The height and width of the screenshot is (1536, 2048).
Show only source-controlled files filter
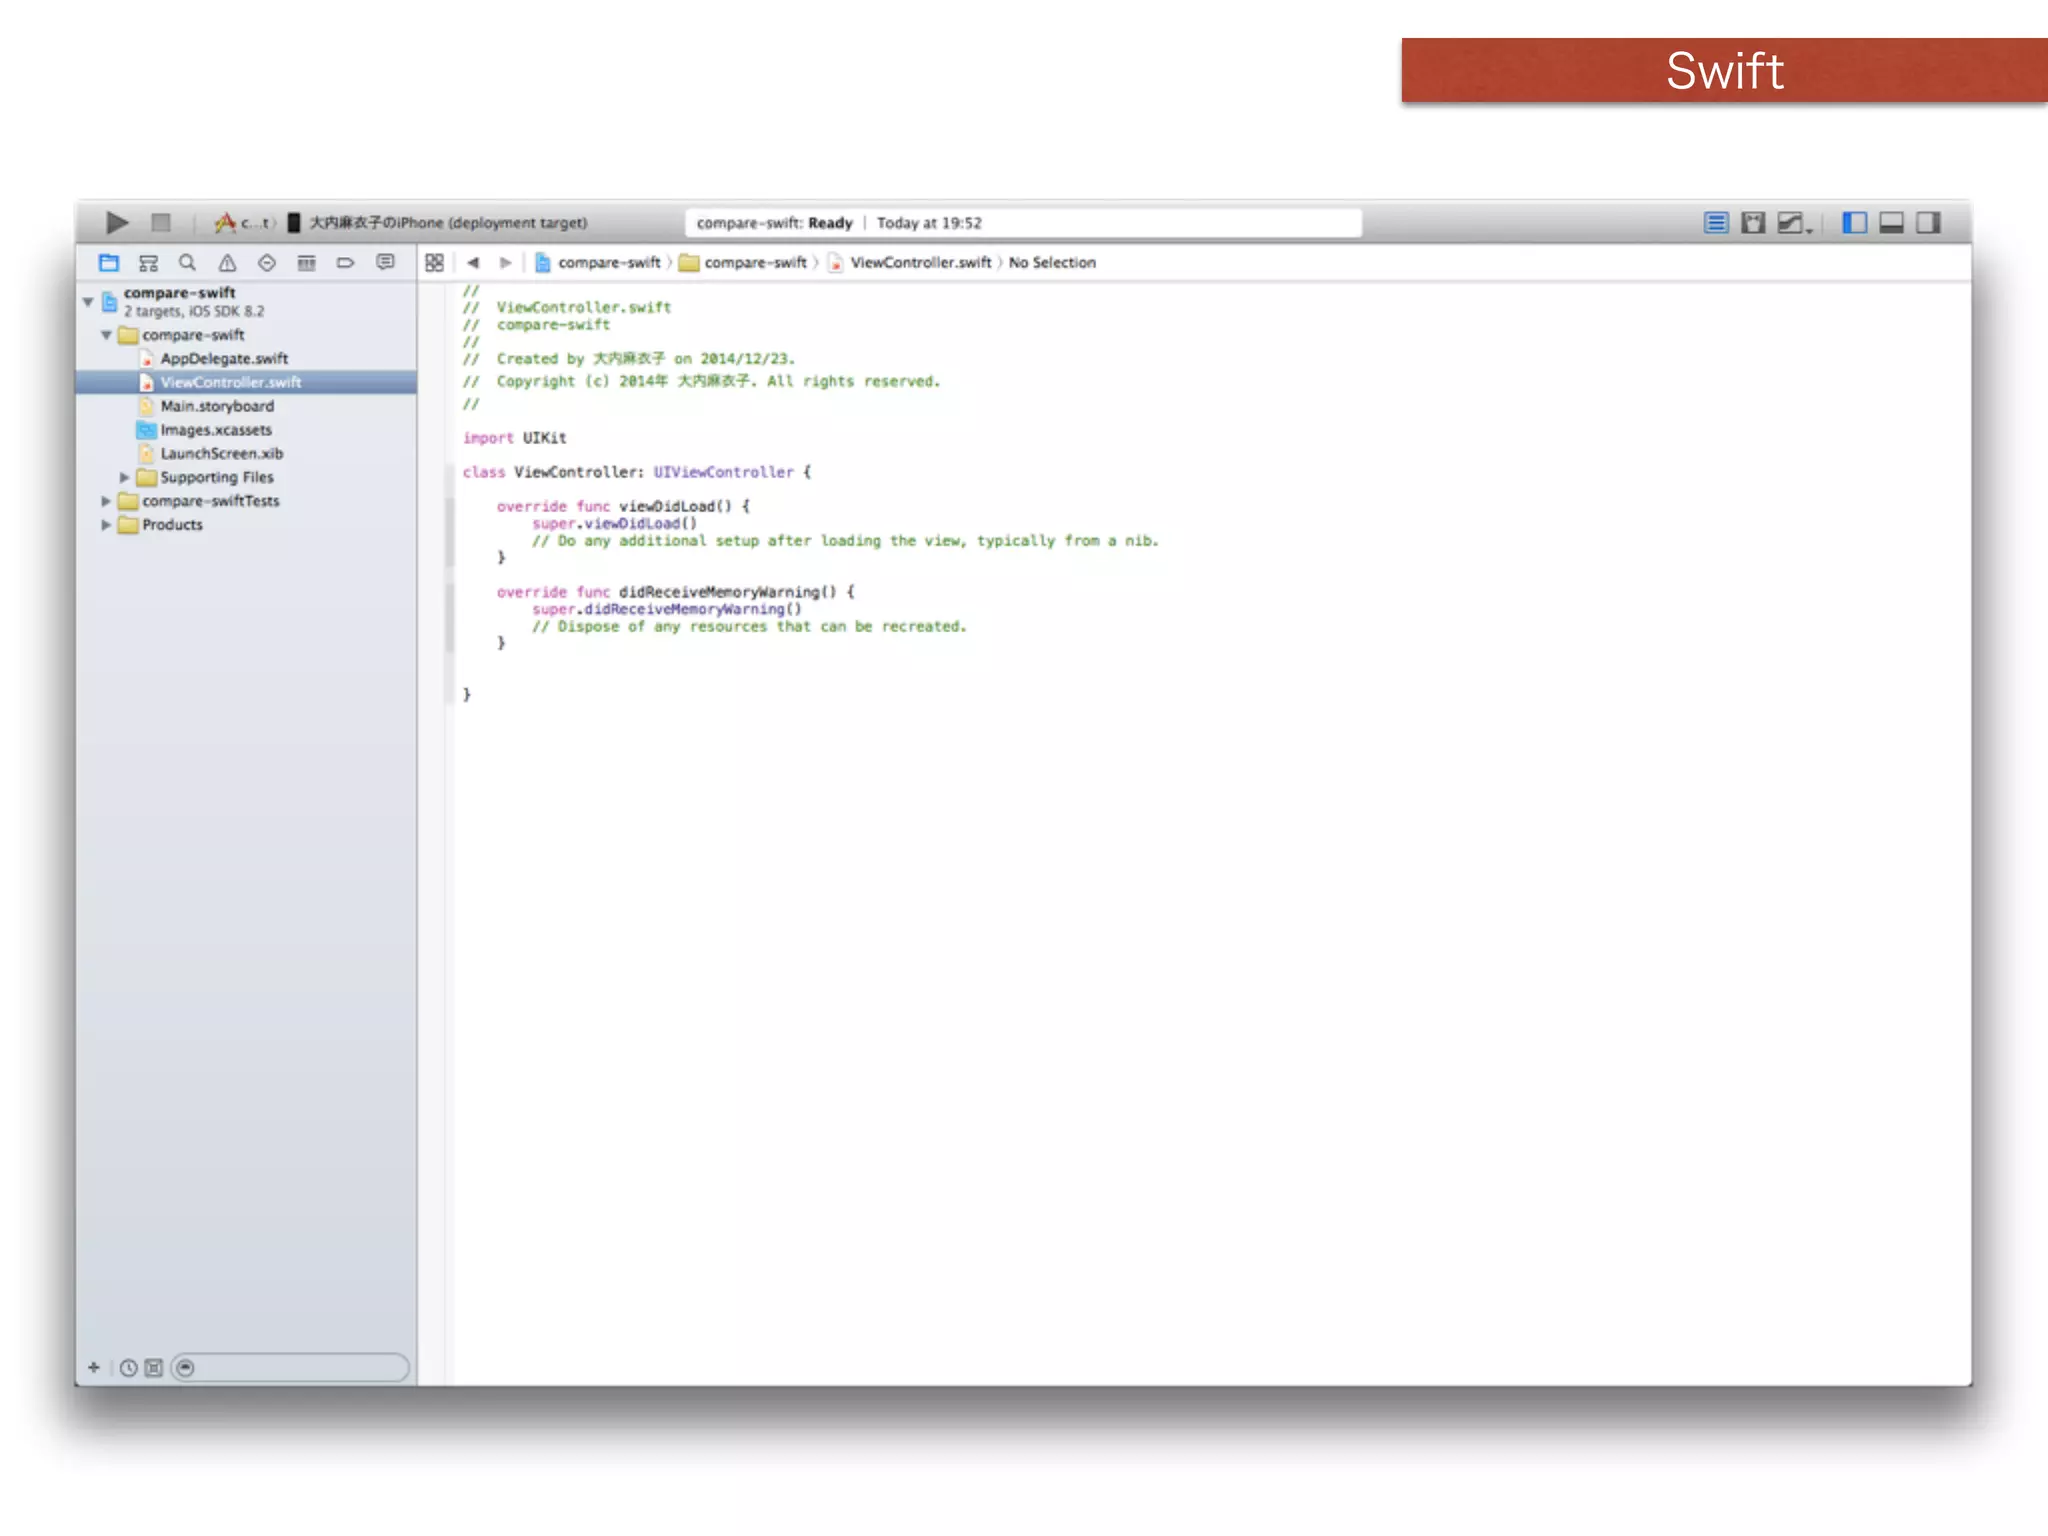click(x=154, y=1367)
